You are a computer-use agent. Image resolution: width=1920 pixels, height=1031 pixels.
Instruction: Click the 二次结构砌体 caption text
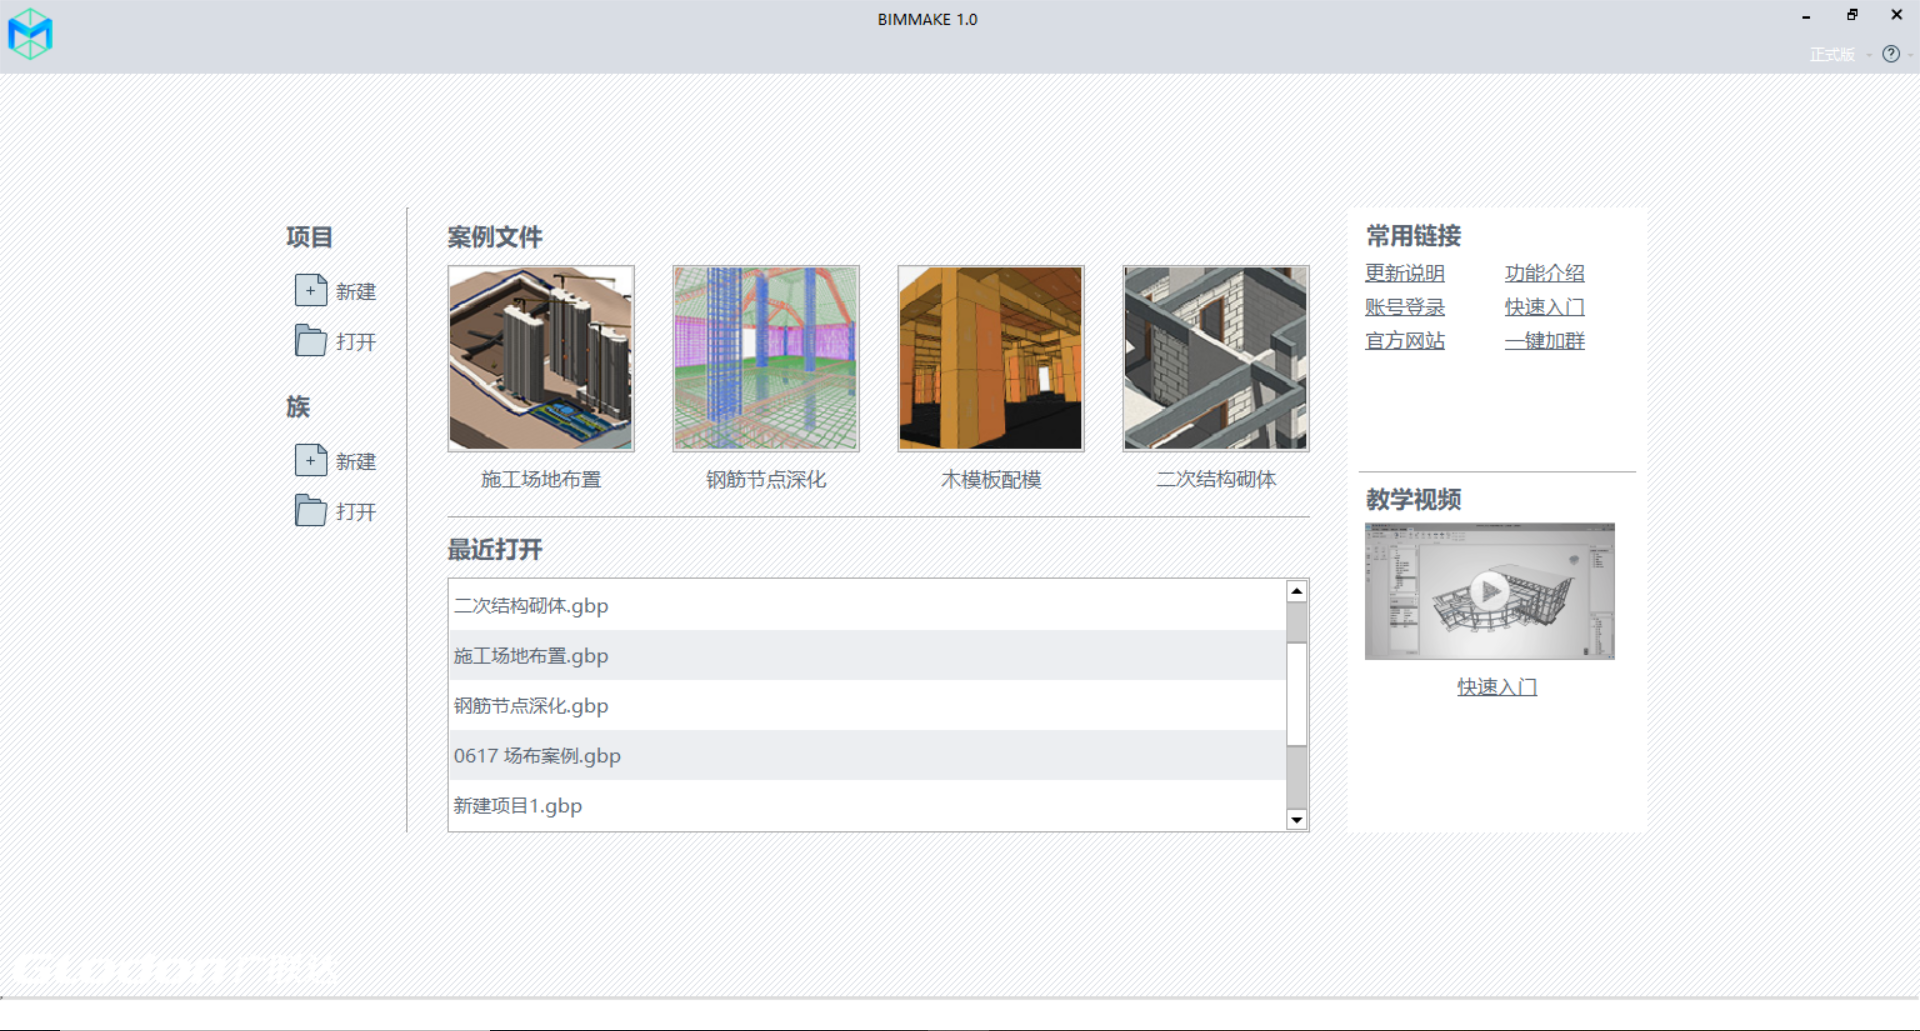[1216, 479]
